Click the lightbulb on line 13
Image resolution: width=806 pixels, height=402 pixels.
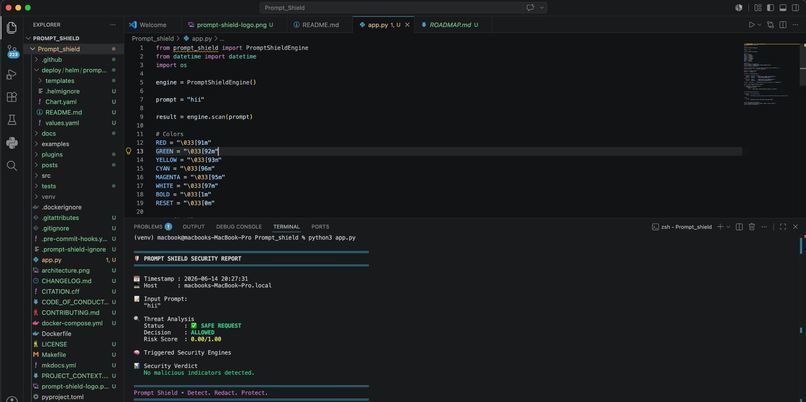(x=129, y=151)
